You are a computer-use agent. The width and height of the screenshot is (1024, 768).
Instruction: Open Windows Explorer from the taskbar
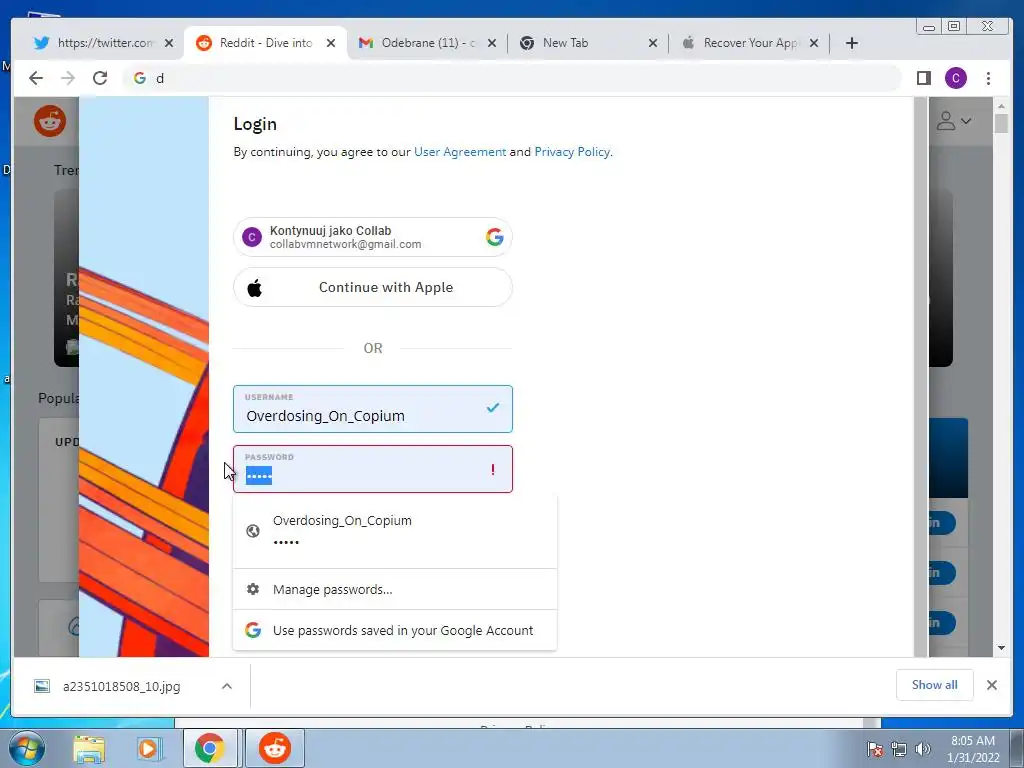point(89,748)
